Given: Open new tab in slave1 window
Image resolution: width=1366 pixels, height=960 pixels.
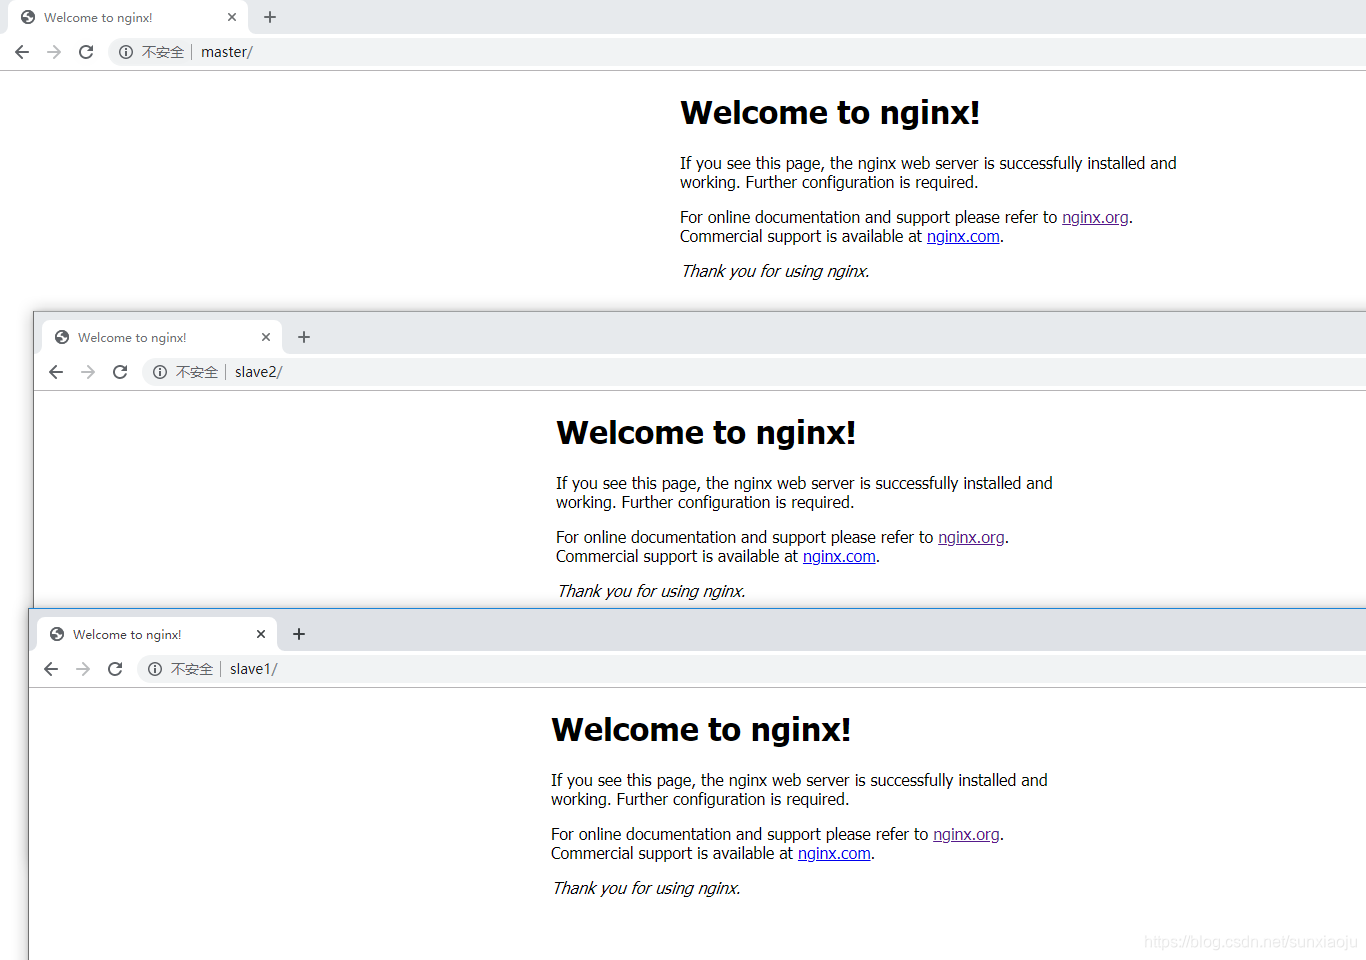Looking at the screenshot, I should (x=299, y=634).
